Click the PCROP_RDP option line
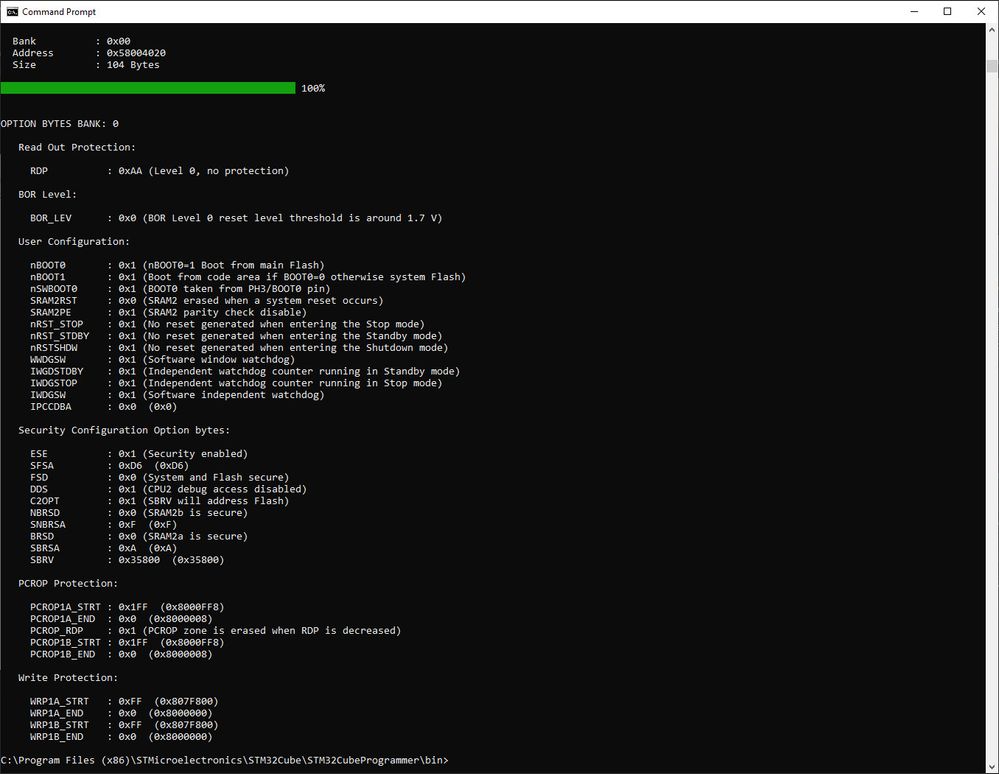The width and height of the screenshot is (999, 774). coord(215,631)
